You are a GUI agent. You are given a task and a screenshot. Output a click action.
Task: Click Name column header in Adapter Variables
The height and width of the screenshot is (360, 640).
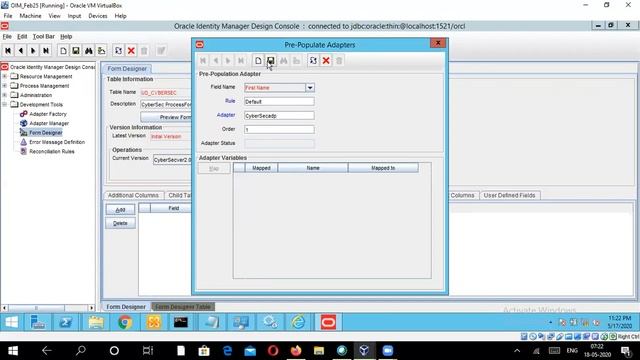click(313, 168)
